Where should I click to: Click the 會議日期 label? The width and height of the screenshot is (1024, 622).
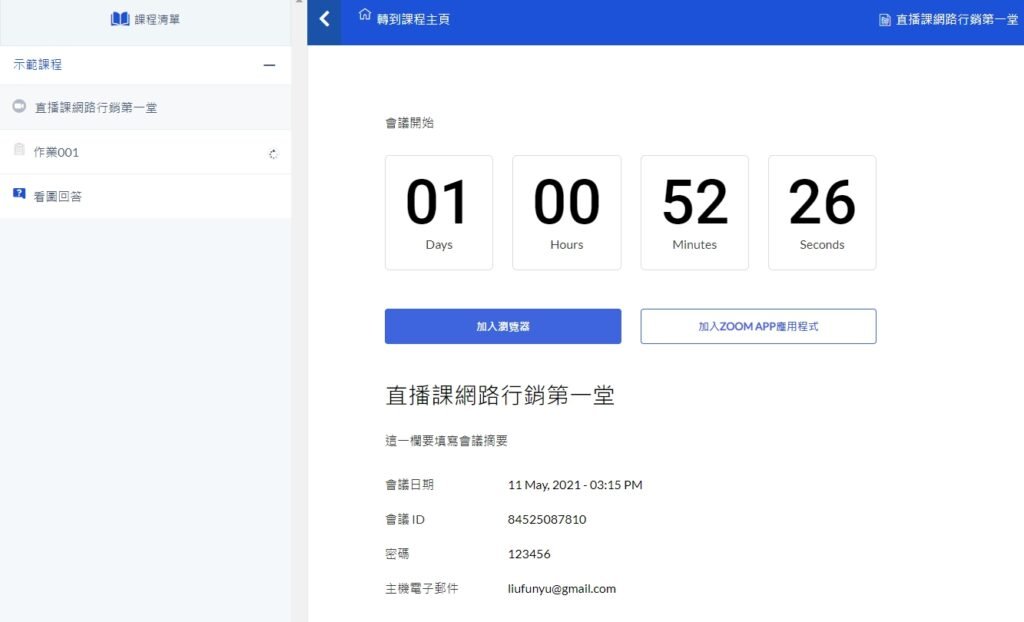409,485
